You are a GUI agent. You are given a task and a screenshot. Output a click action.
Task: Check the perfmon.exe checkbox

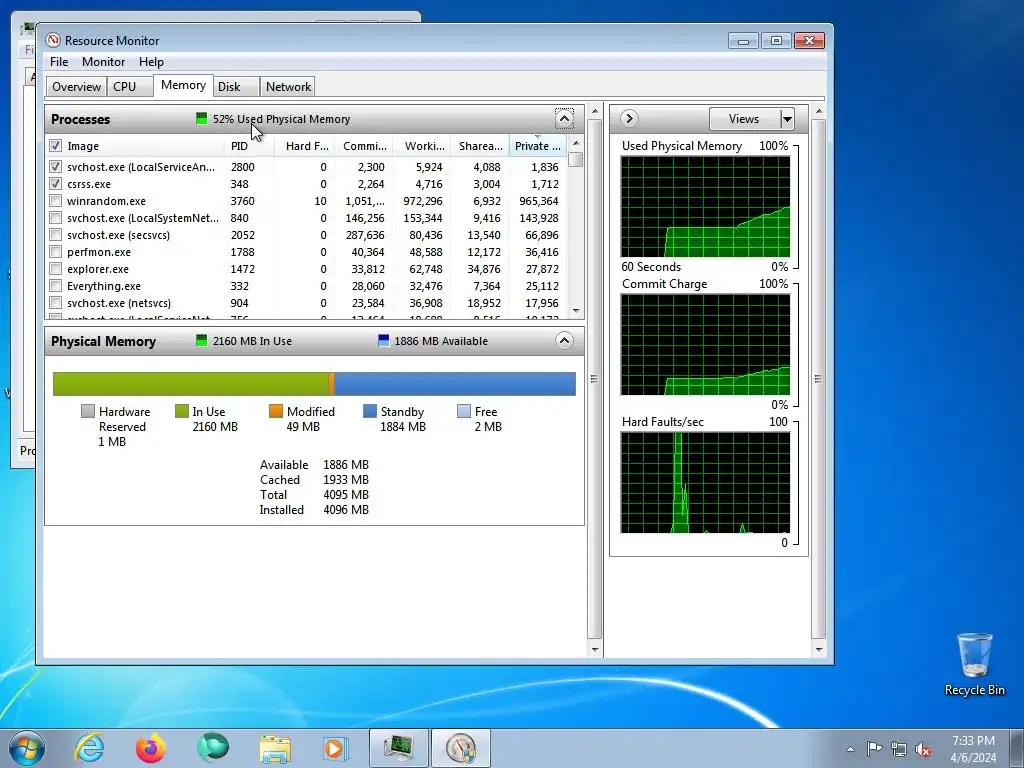tap(56, 251)
